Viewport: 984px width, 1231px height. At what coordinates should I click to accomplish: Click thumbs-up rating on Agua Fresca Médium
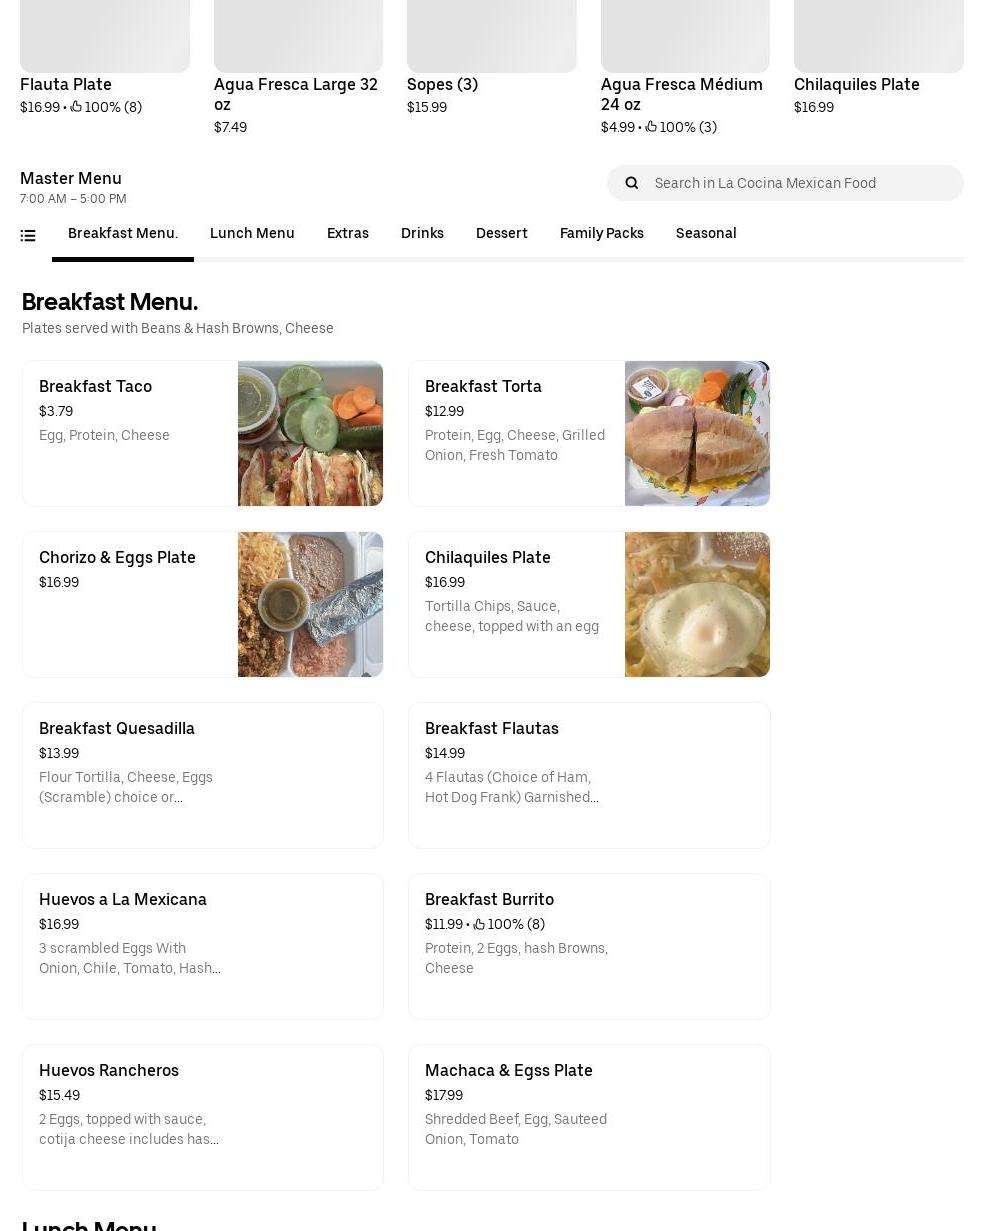click(x=651, y=127)
